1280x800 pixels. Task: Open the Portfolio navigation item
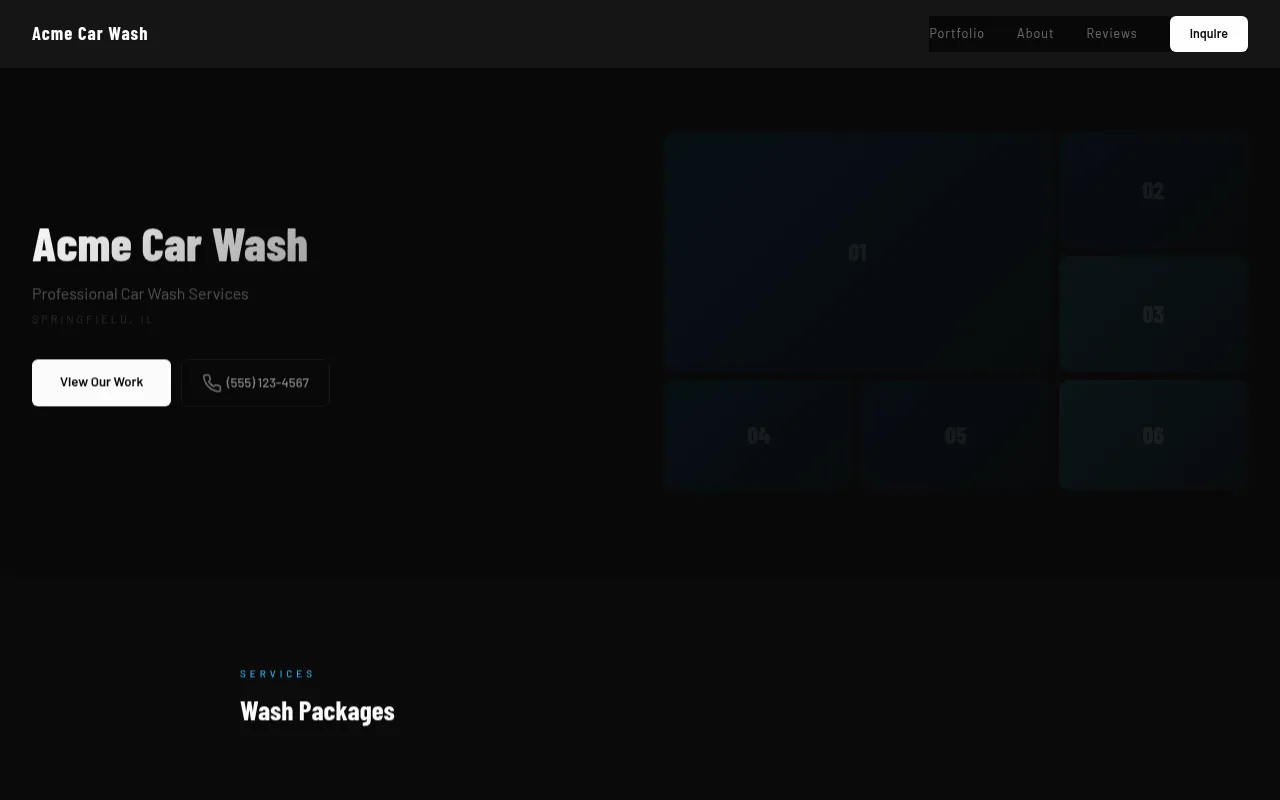pyautogui.click(x=956, y=33)
